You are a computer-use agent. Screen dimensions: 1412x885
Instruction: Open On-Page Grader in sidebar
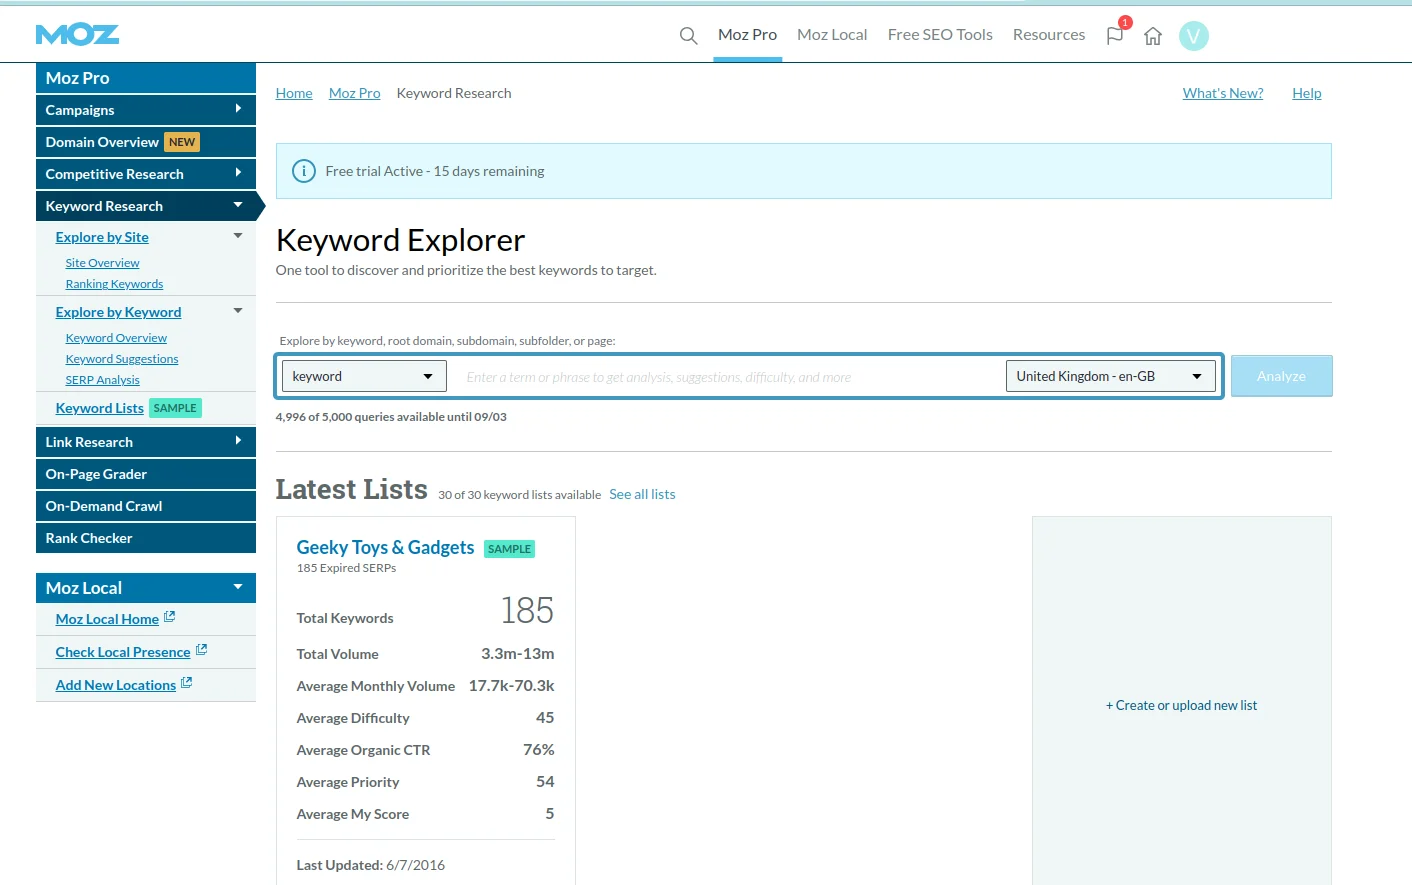146,474
